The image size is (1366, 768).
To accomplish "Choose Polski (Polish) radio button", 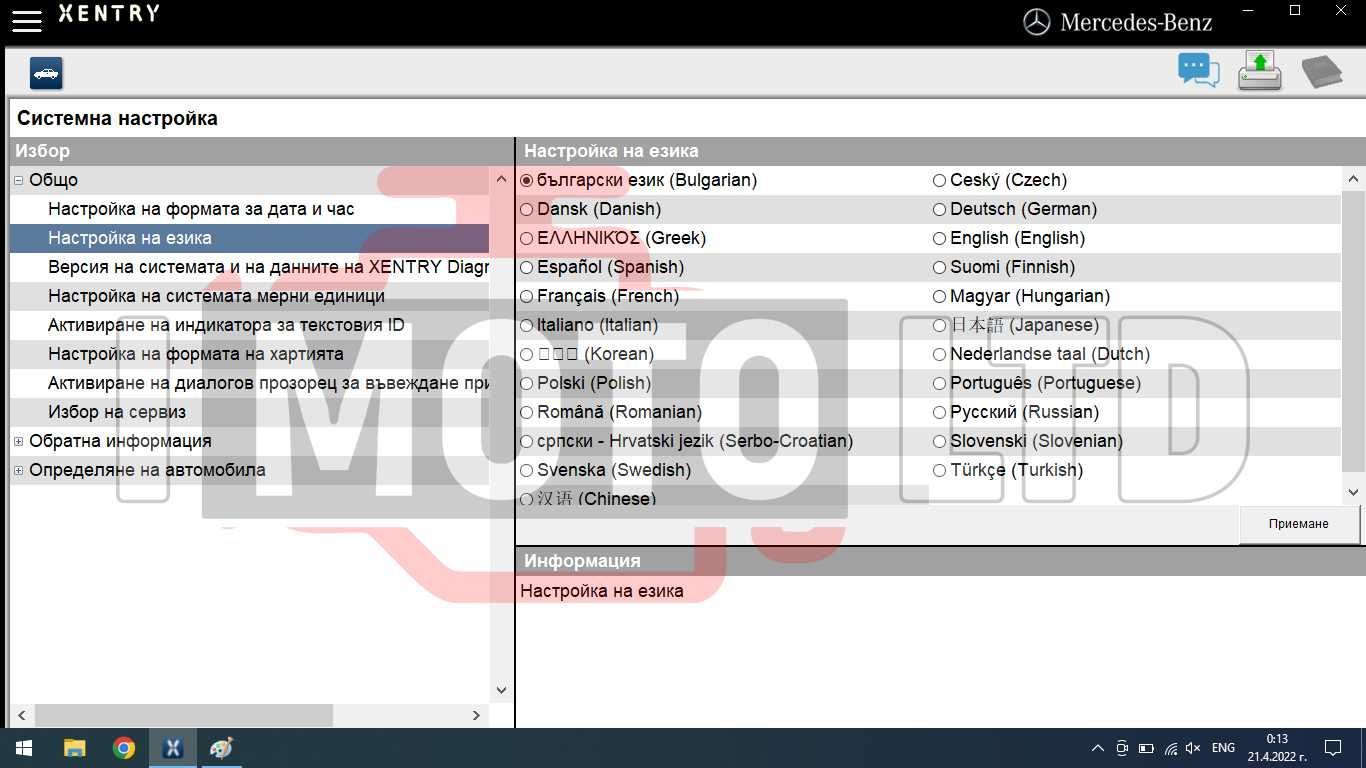I will [x=526, y=384].
